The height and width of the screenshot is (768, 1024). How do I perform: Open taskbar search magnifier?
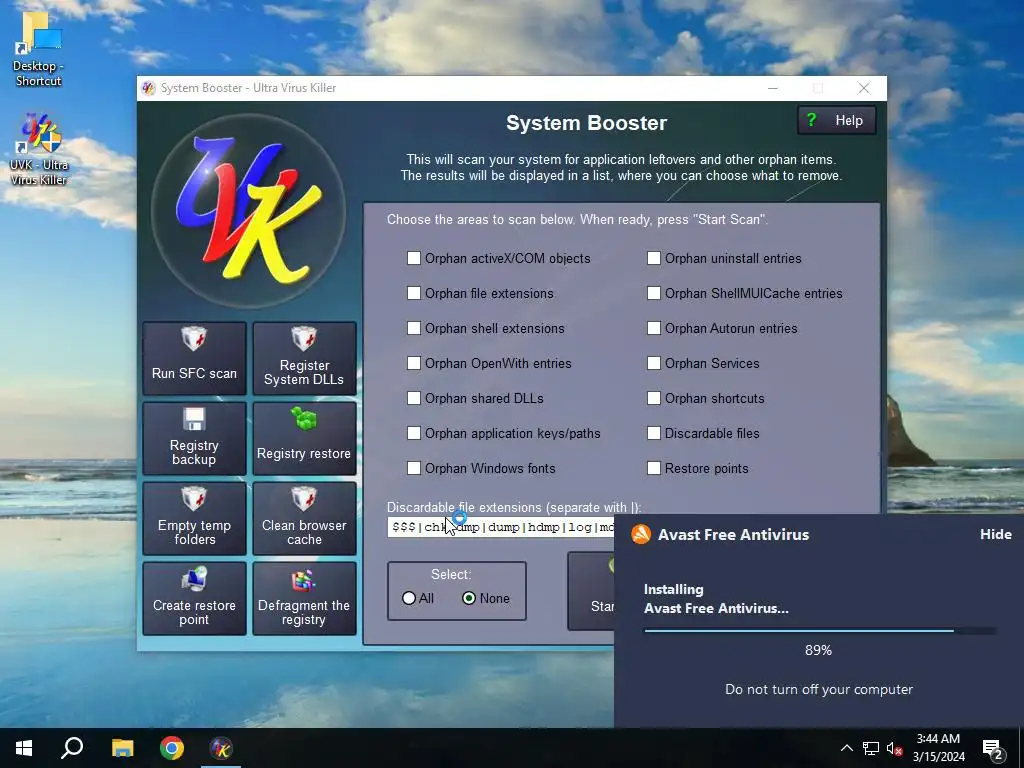[x=72, y=748]
